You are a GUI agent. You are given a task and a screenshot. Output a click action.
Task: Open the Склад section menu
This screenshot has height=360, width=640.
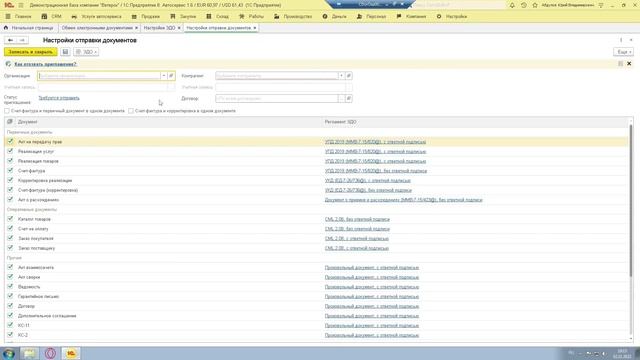pyautogui.click(x=218, y=17)
